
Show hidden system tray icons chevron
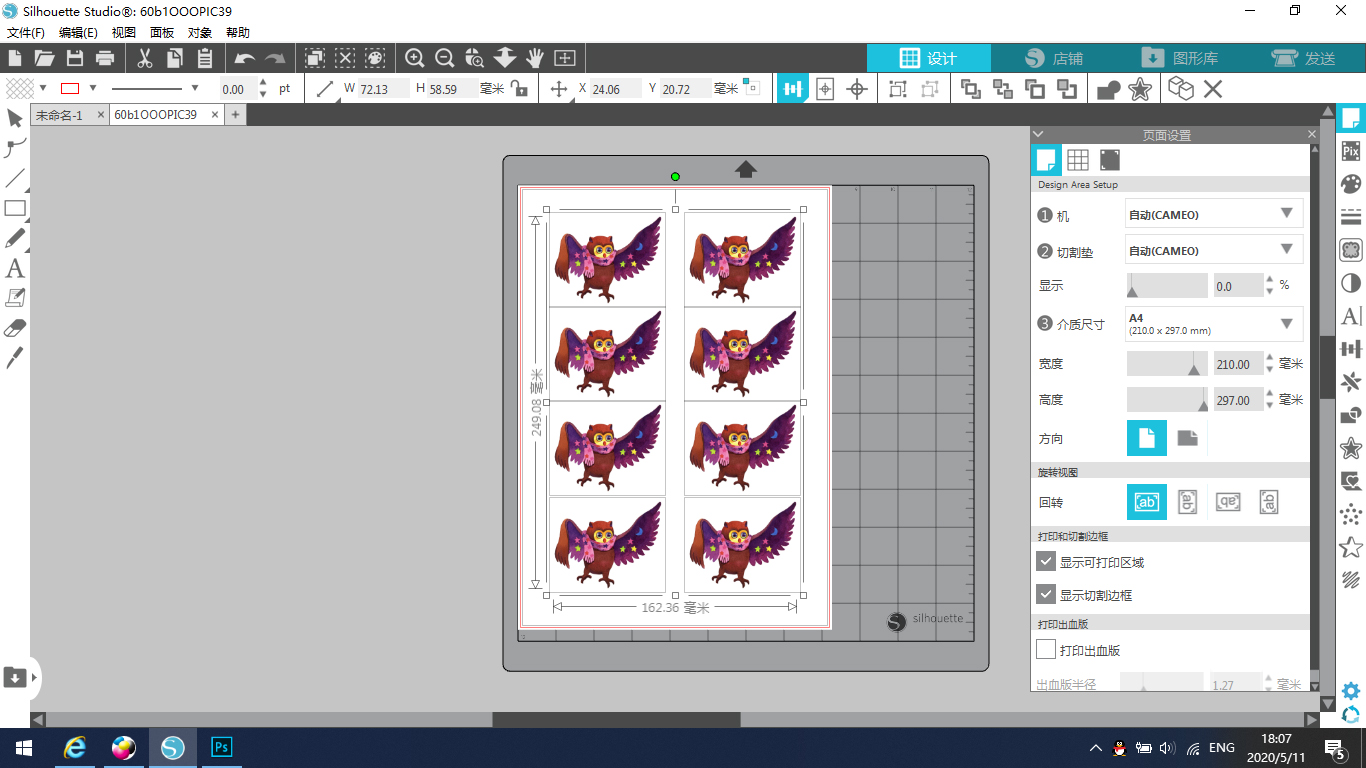point(1096,747)
